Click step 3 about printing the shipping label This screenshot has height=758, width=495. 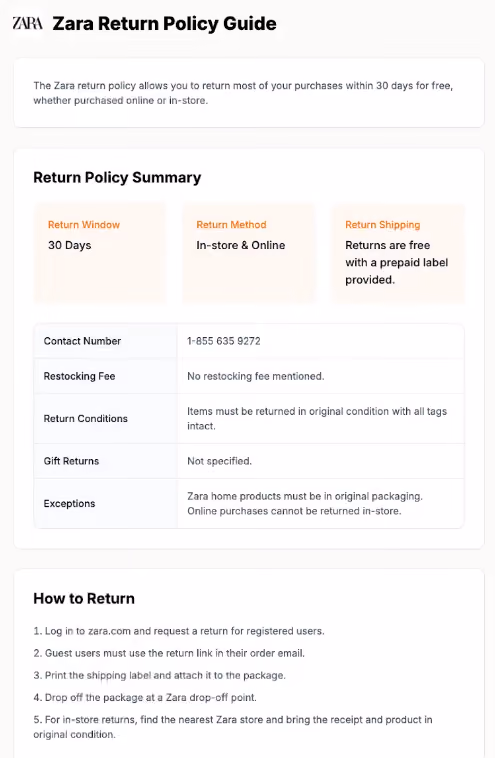[x=160, y=676]
